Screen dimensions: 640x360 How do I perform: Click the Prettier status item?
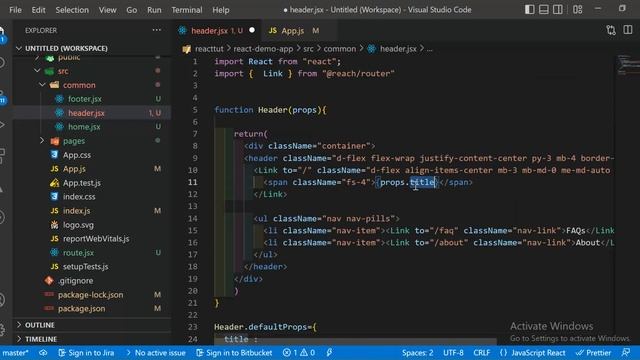tap(594, 353)
